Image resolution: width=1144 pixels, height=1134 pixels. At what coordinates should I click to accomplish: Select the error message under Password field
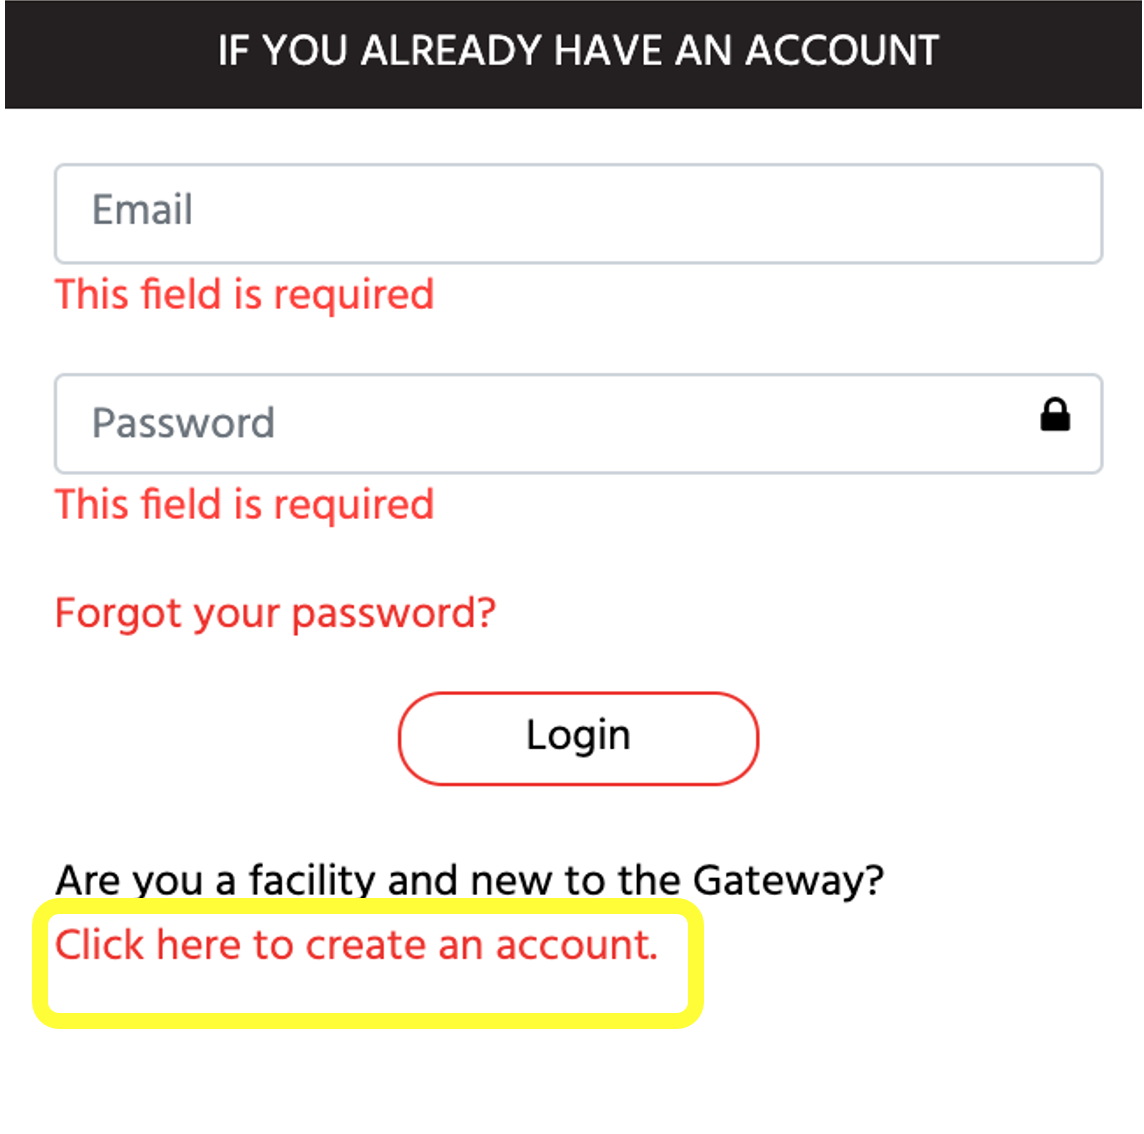[x=244, y=505]
